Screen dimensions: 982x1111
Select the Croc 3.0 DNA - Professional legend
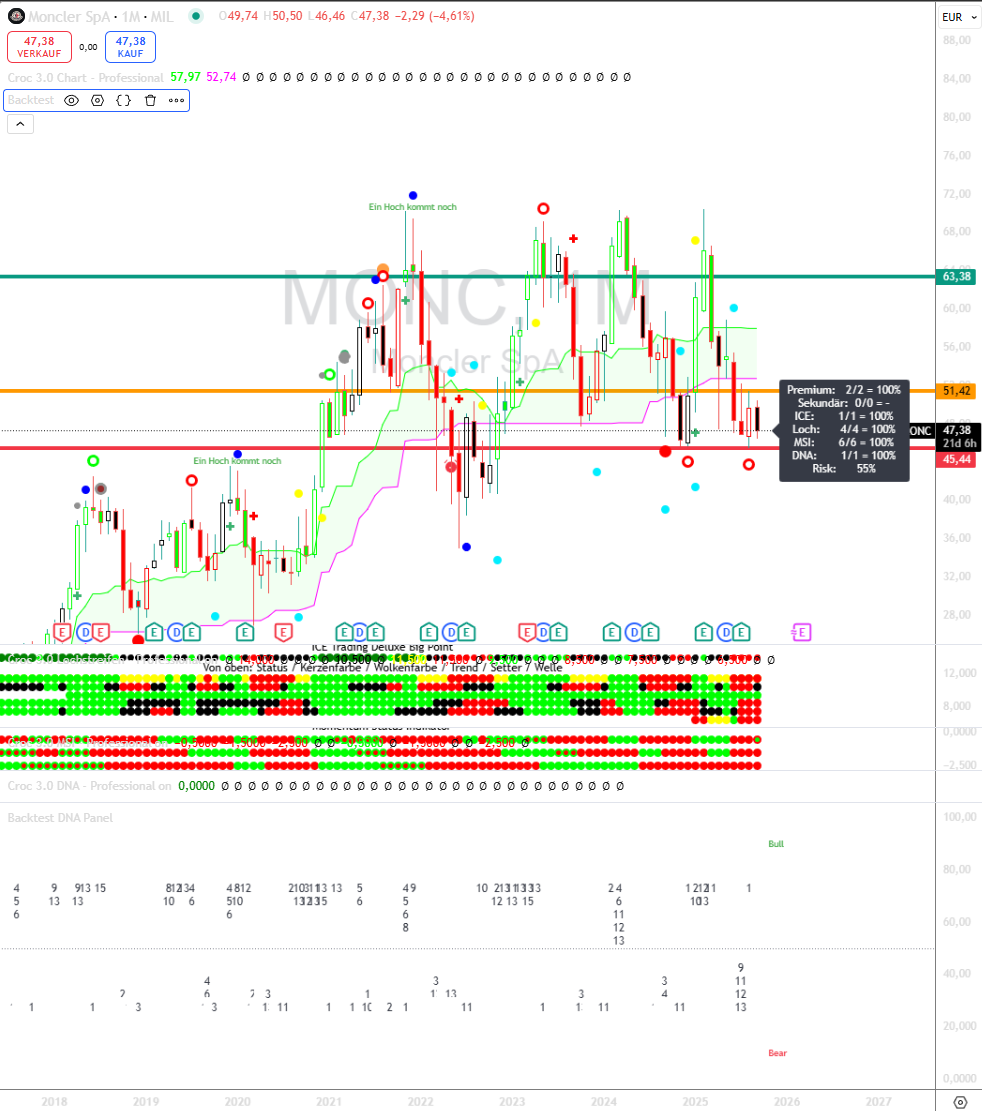[89, 786]
